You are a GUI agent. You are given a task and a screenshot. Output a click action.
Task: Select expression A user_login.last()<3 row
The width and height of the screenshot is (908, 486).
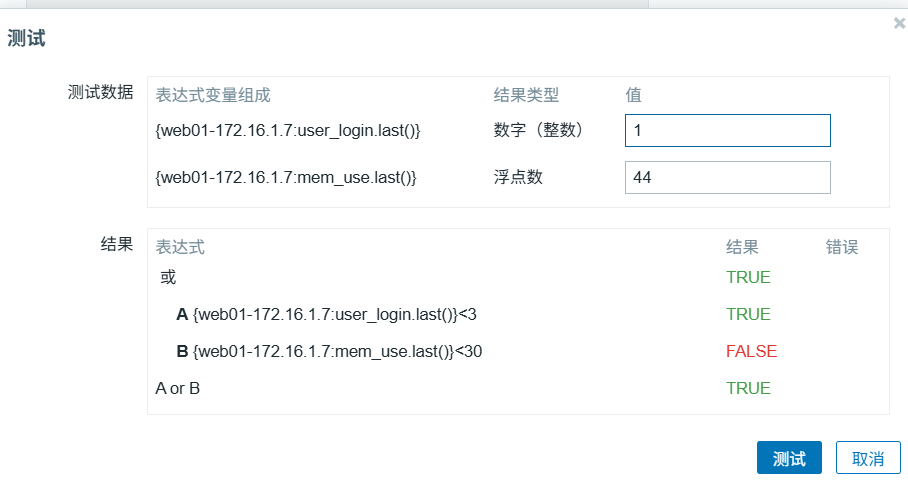[326, 315]
